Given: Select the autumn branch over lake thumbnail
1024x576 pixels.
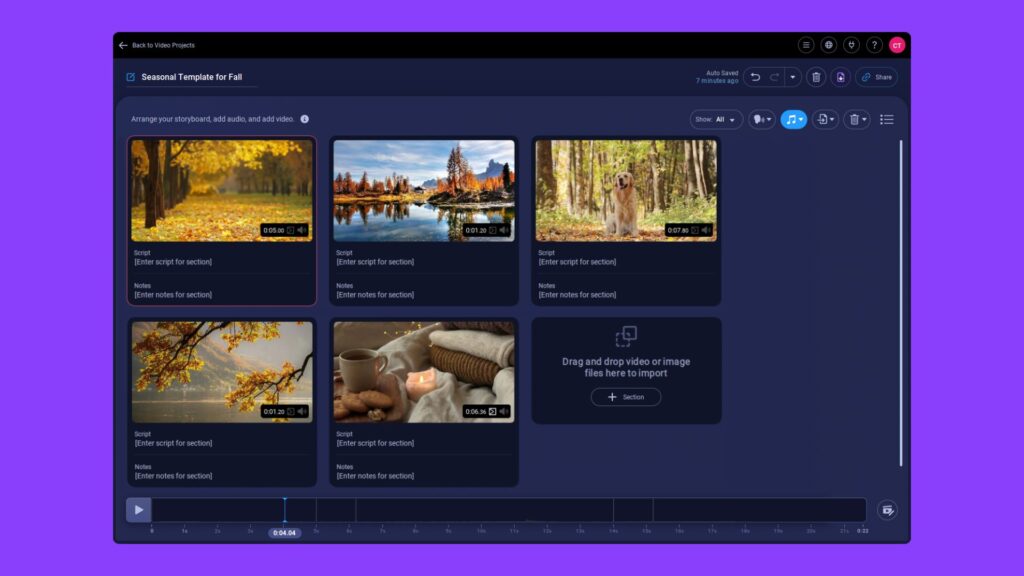Looking at the screenshot, I should click(x=222, y=372).
